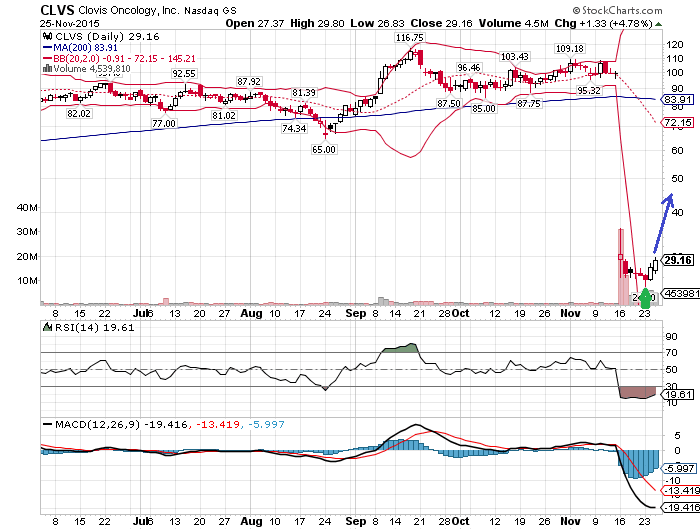Click the boxed 29.16 last price tag
The image size is (700, 530).
[x=678, y=260]
